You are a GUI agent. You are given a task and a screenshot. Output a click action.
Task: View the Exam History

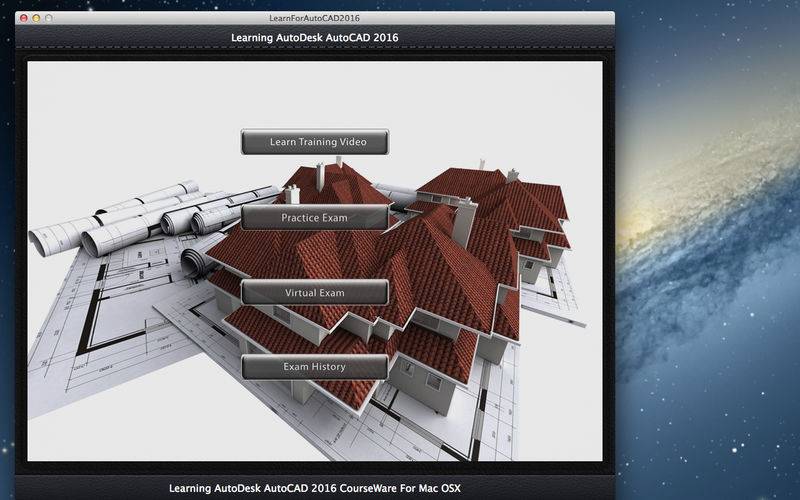(315, 367)
